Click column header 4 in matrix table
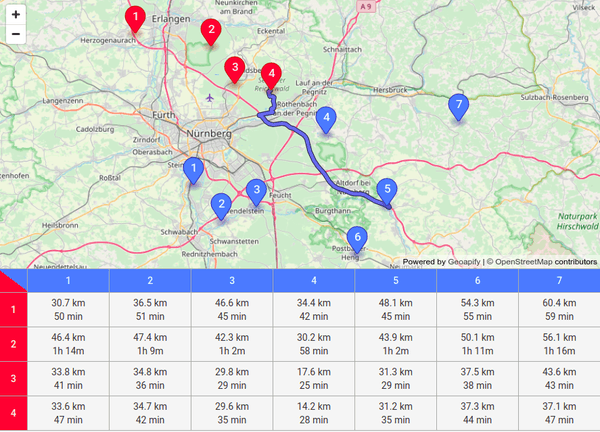 pos(314,280)
